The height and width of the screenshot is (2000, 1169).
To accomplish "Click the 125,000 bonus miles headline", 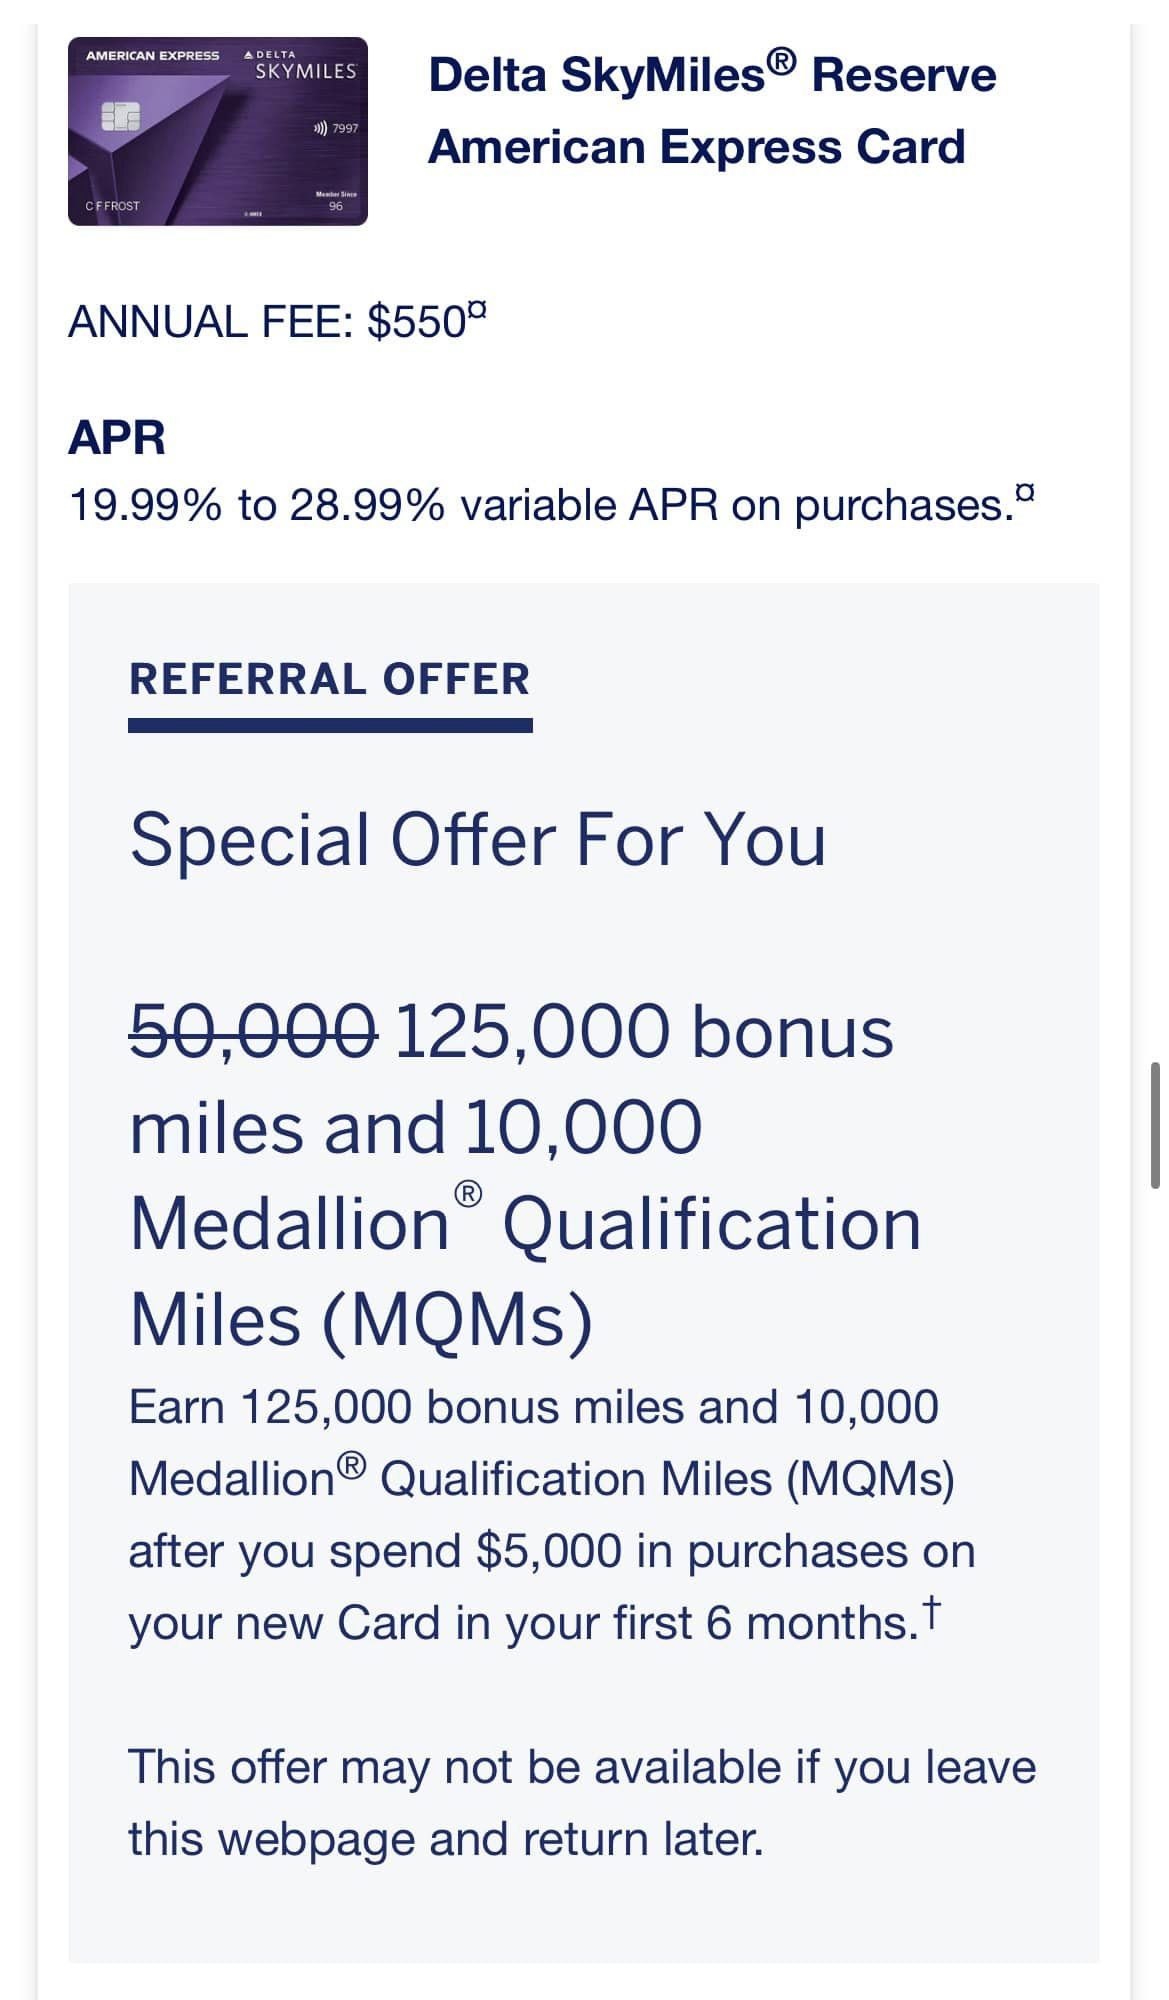I will coord(644,1031).
